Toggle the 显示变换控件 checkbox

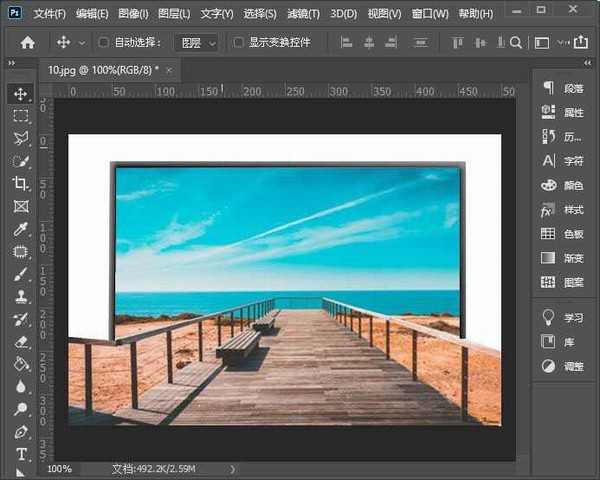click(x=238, y=43)
